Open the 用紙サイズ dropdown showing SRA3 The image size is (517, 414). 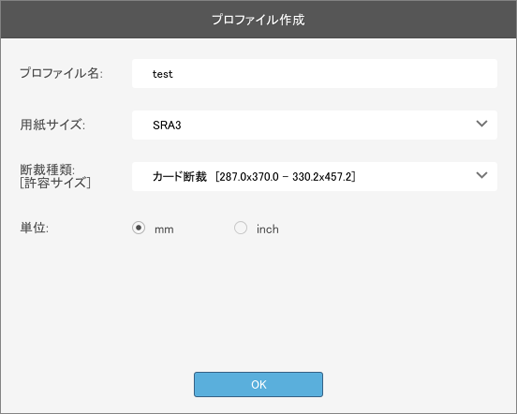pos(314,125)
